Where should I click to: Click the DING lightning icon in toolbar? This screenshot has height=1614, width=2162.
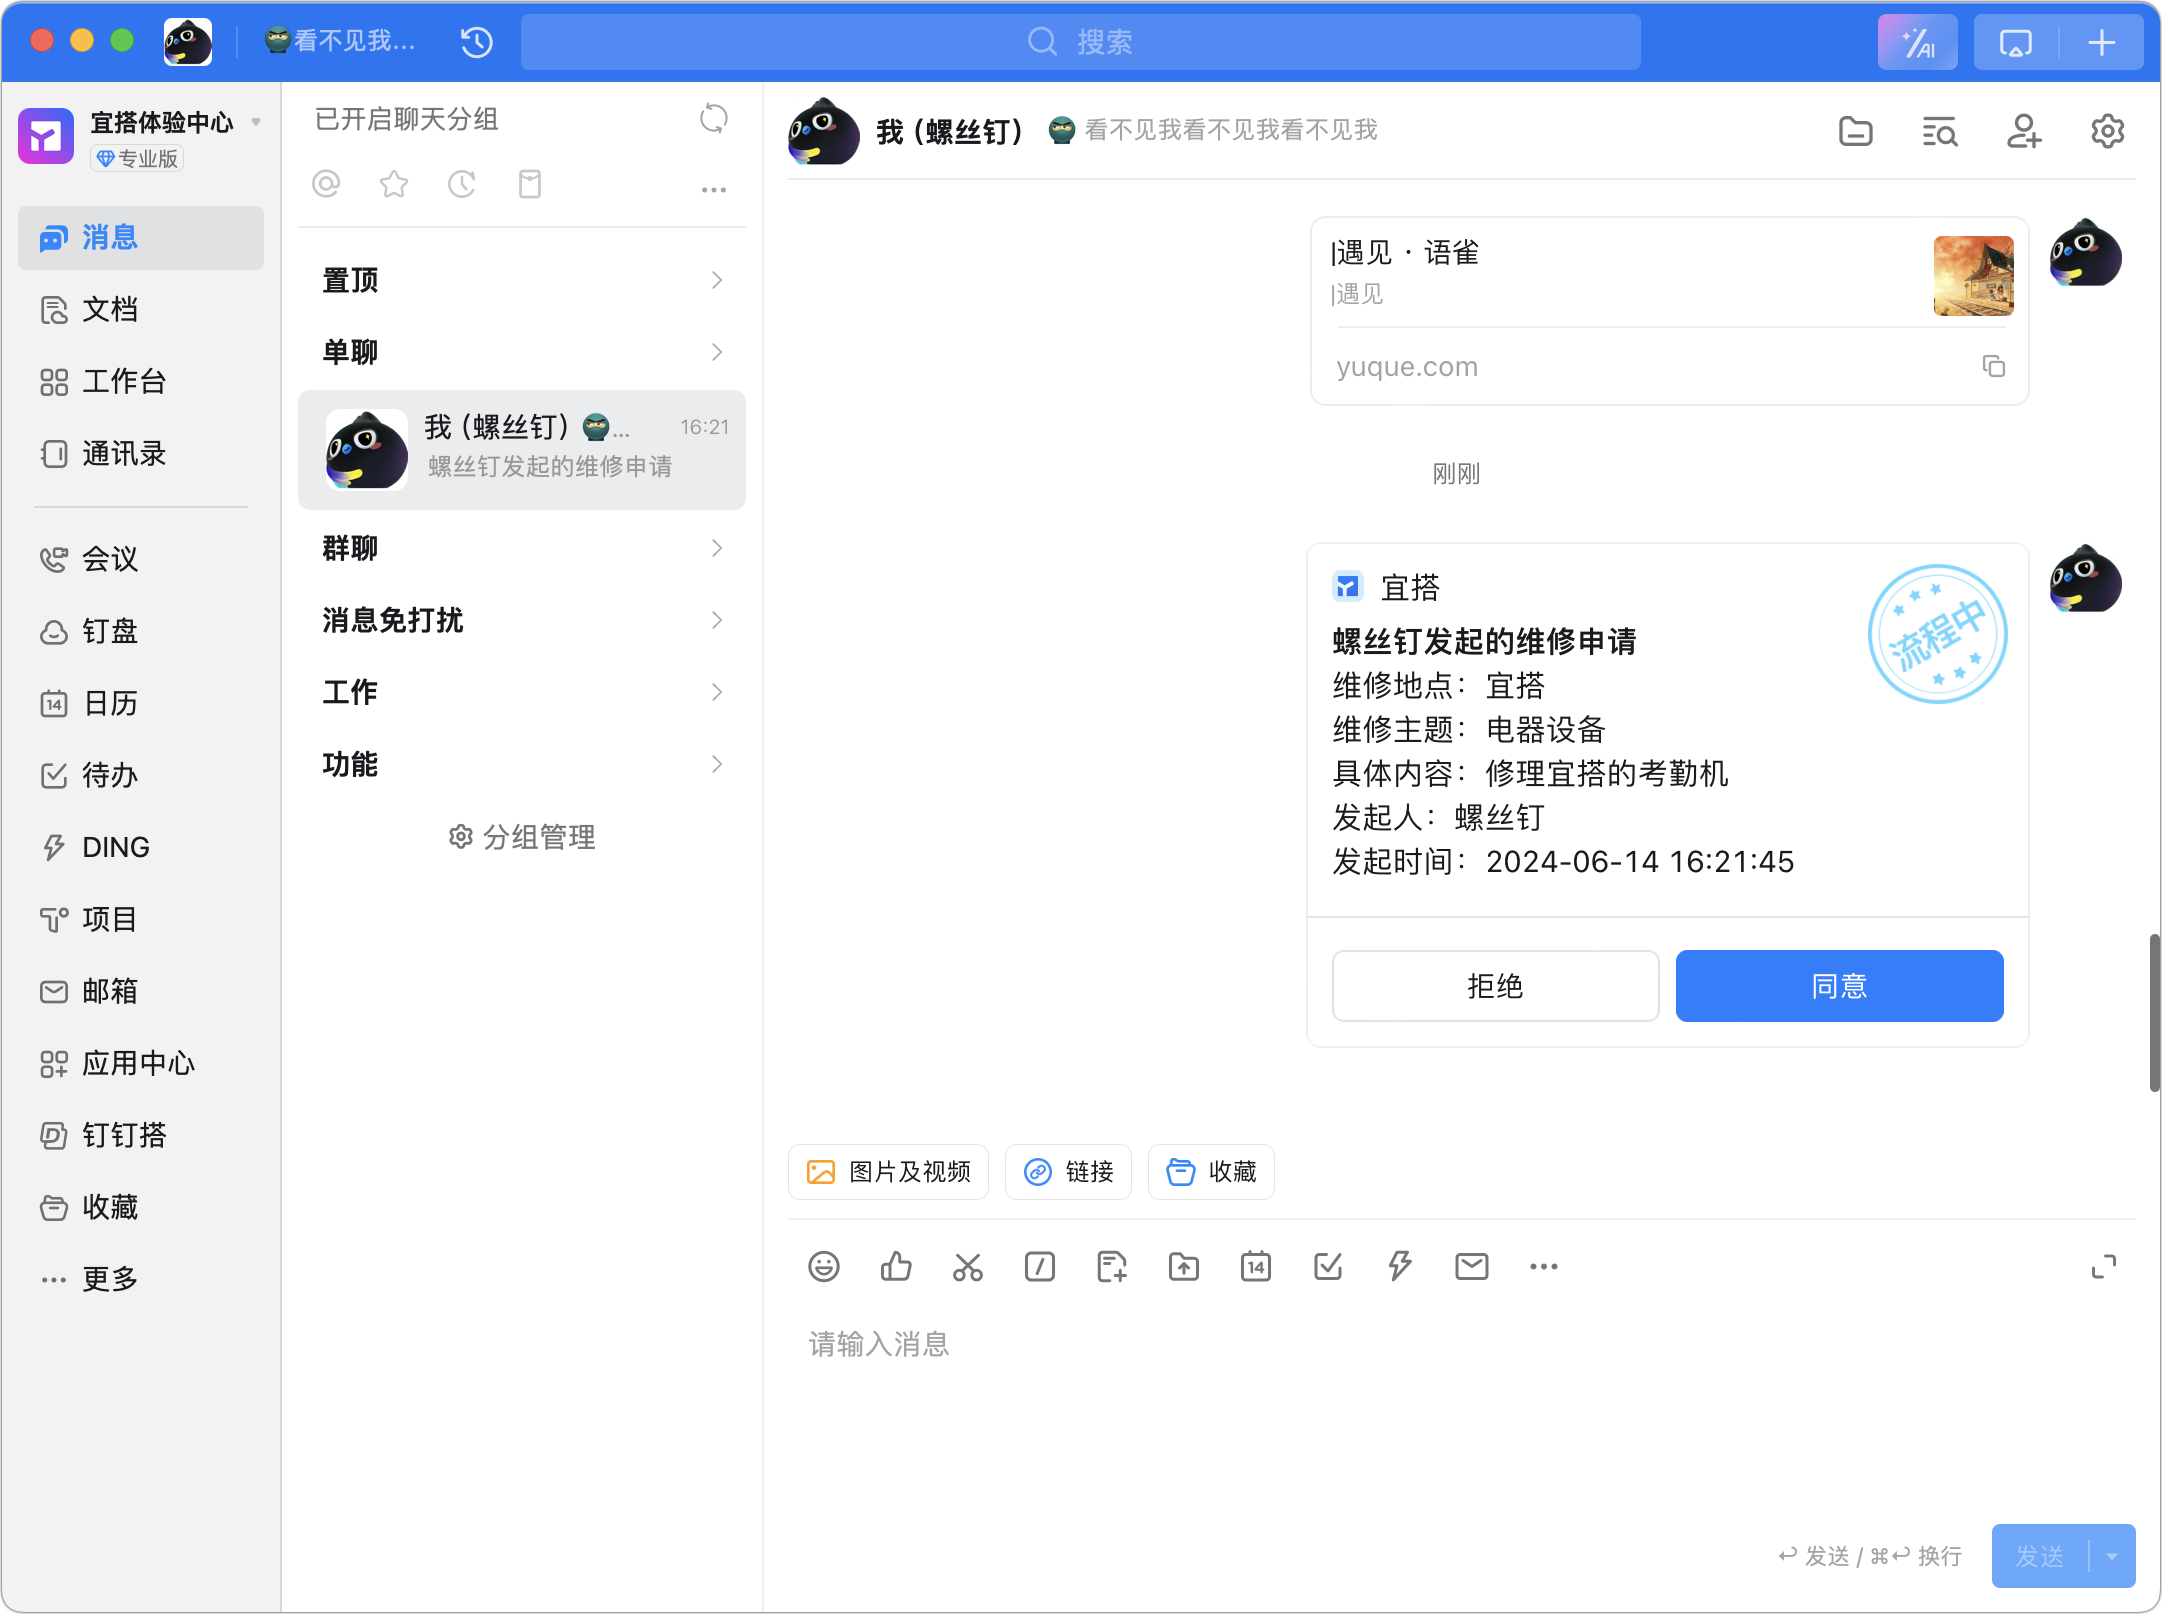coord(1400,1267)
